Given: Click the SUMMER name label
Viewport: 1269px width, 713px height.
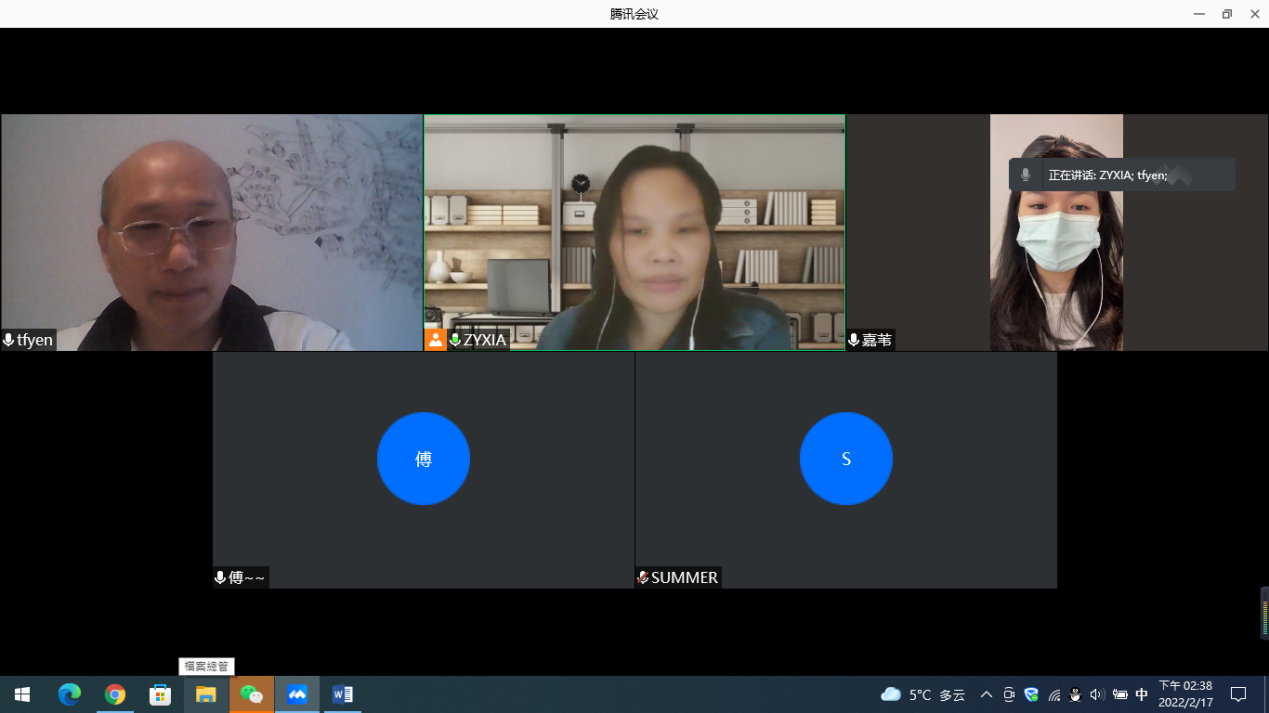Looking at the screenshot, I should click(x=685, y=578).
